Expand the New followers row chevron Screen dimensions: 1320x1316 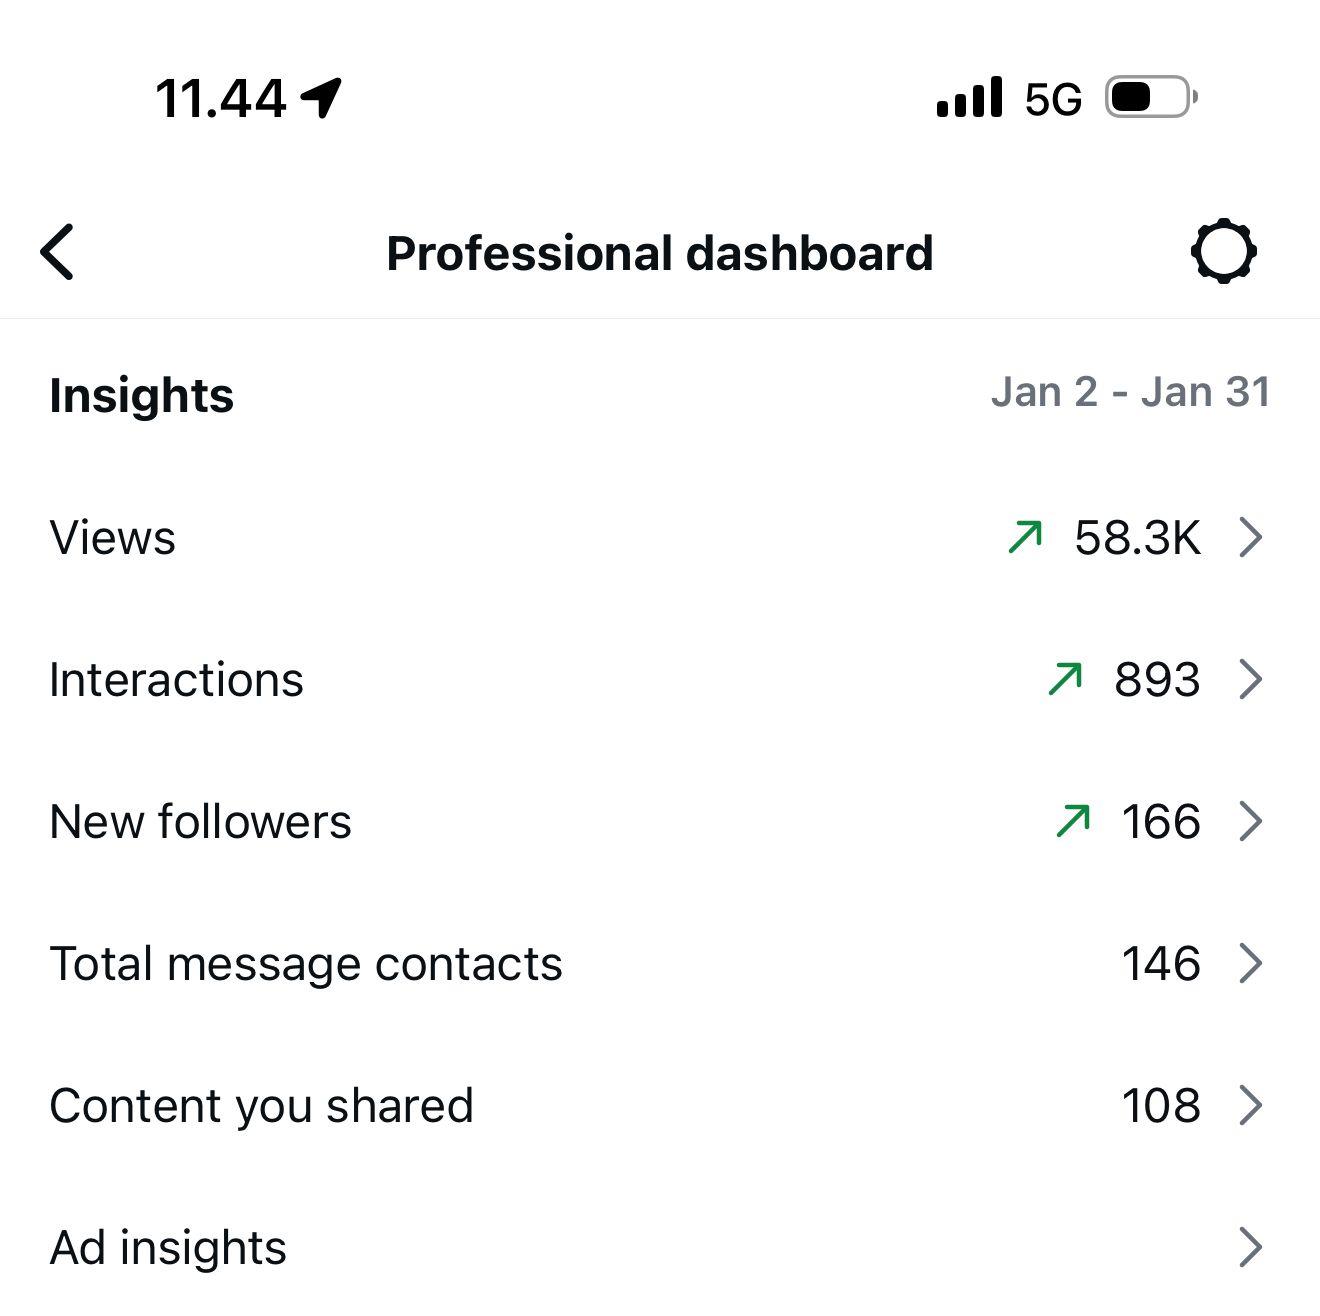tap(1250, 821)
